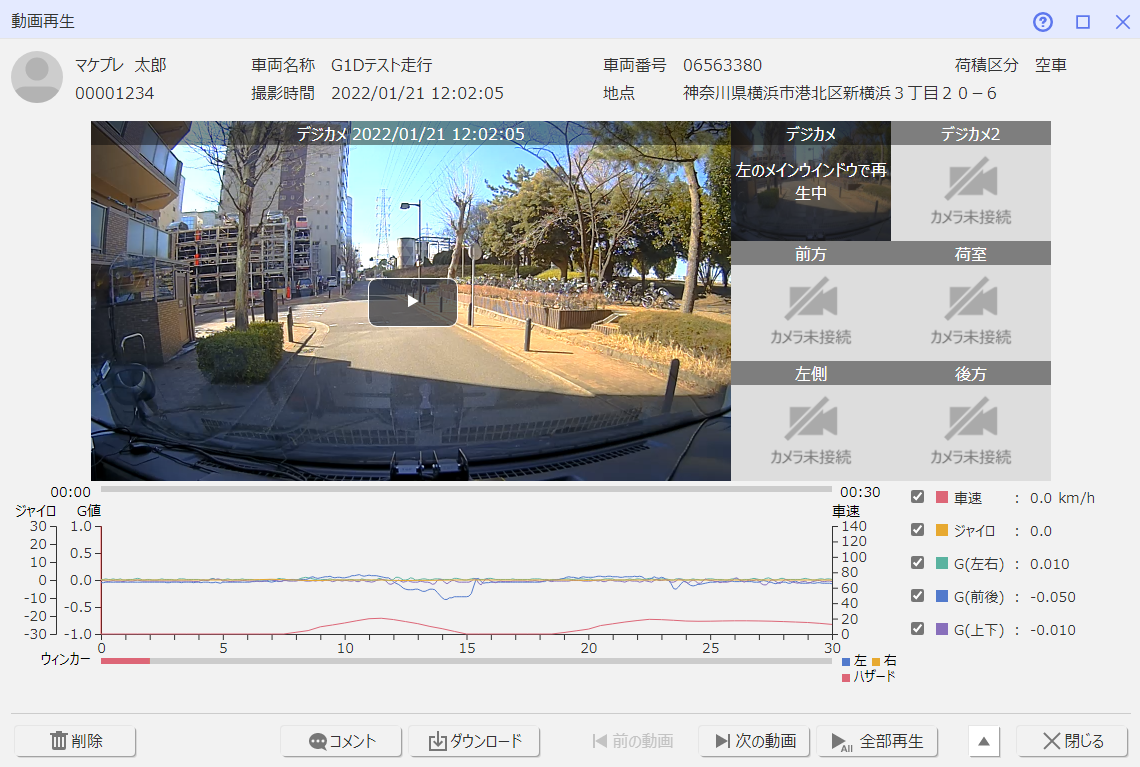
Task: Click the 後方 disconnected camera icon
Action: pyautogui.click(x=971, y=420)
